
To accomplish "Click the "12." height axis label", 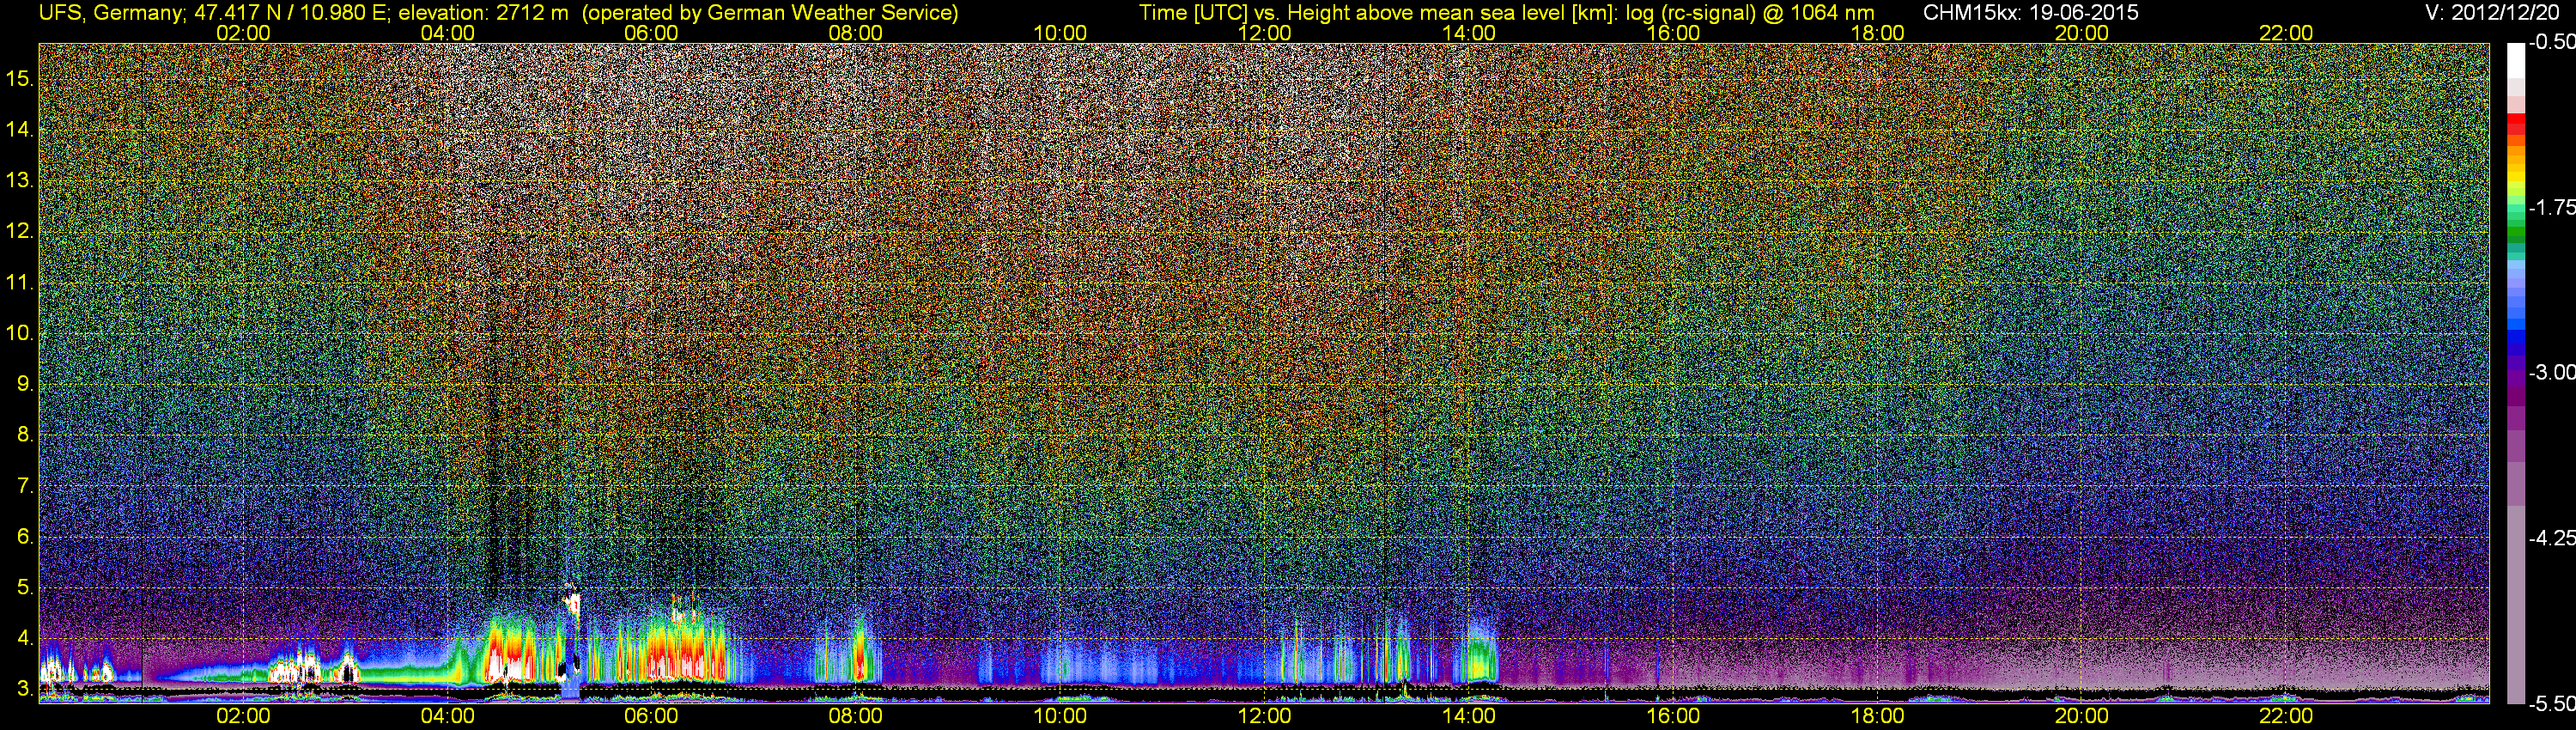I will click(20, 232).
